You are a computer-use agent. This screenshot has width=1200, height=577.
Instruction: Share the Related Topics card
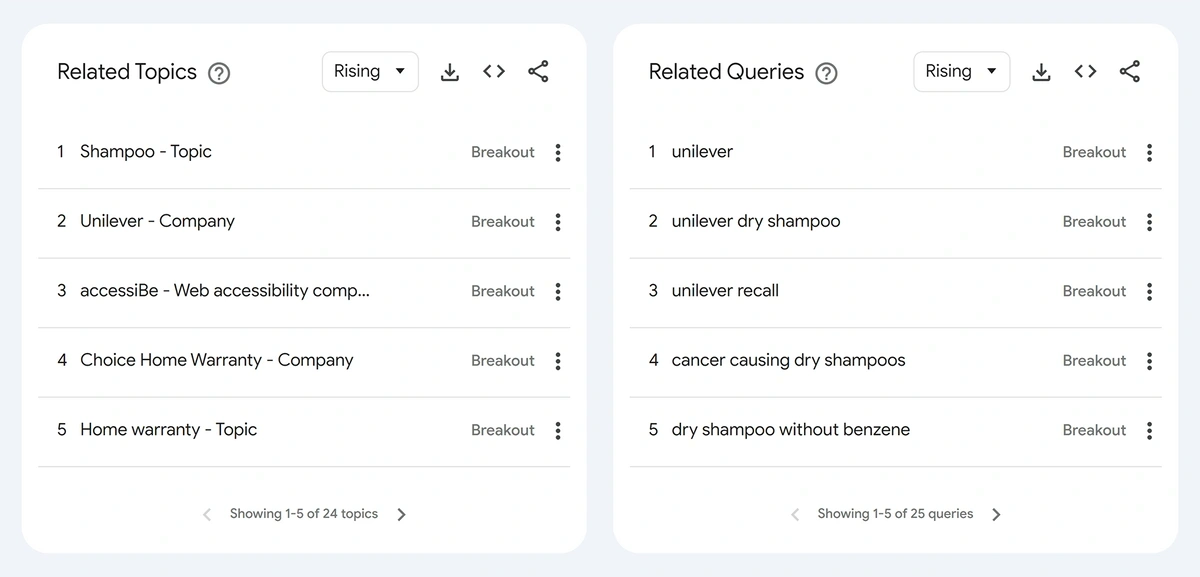click(x=538, y=72)
